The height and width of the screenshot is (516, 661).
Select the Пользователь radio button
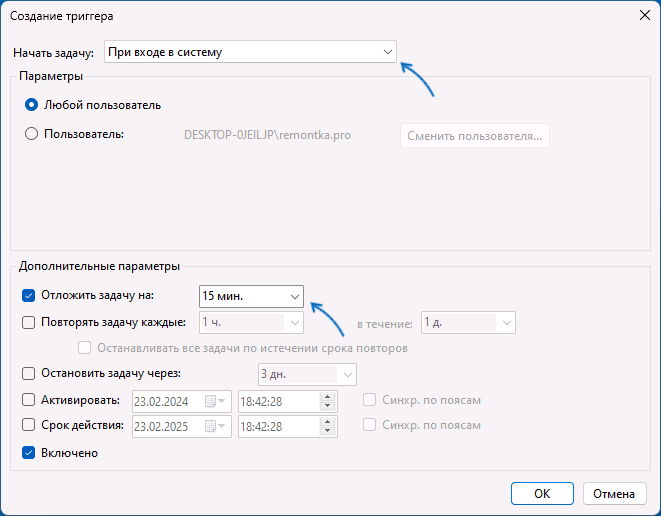tap(32, 134)
